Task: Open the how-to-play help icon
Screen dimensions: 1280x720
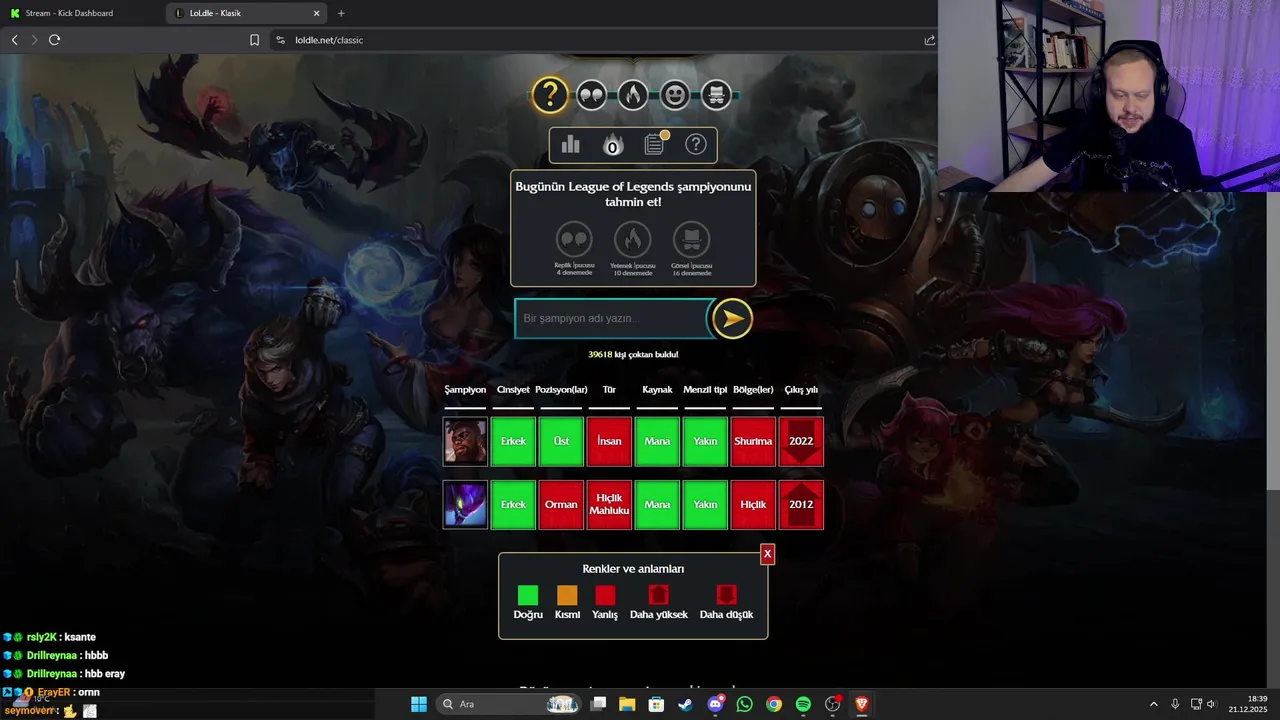Action: point(696,145)
